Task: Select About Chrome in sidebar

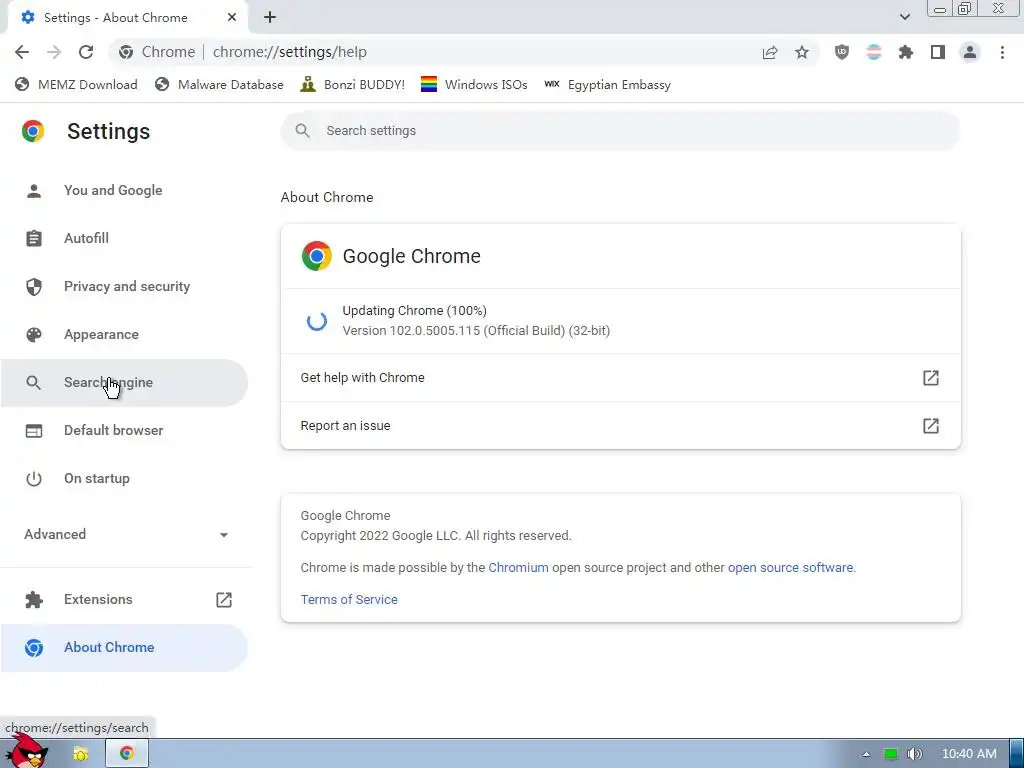Action: click(124, 648)
